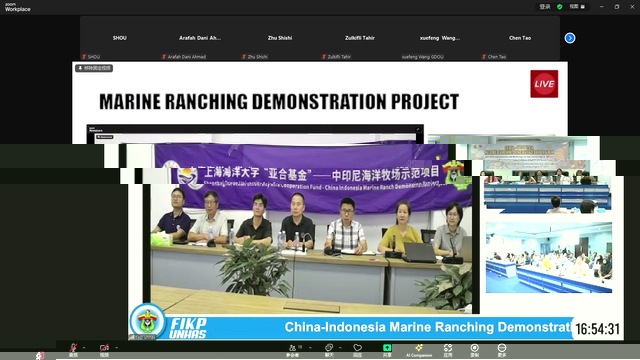Click the green encryption shield icon

[560, 7]
